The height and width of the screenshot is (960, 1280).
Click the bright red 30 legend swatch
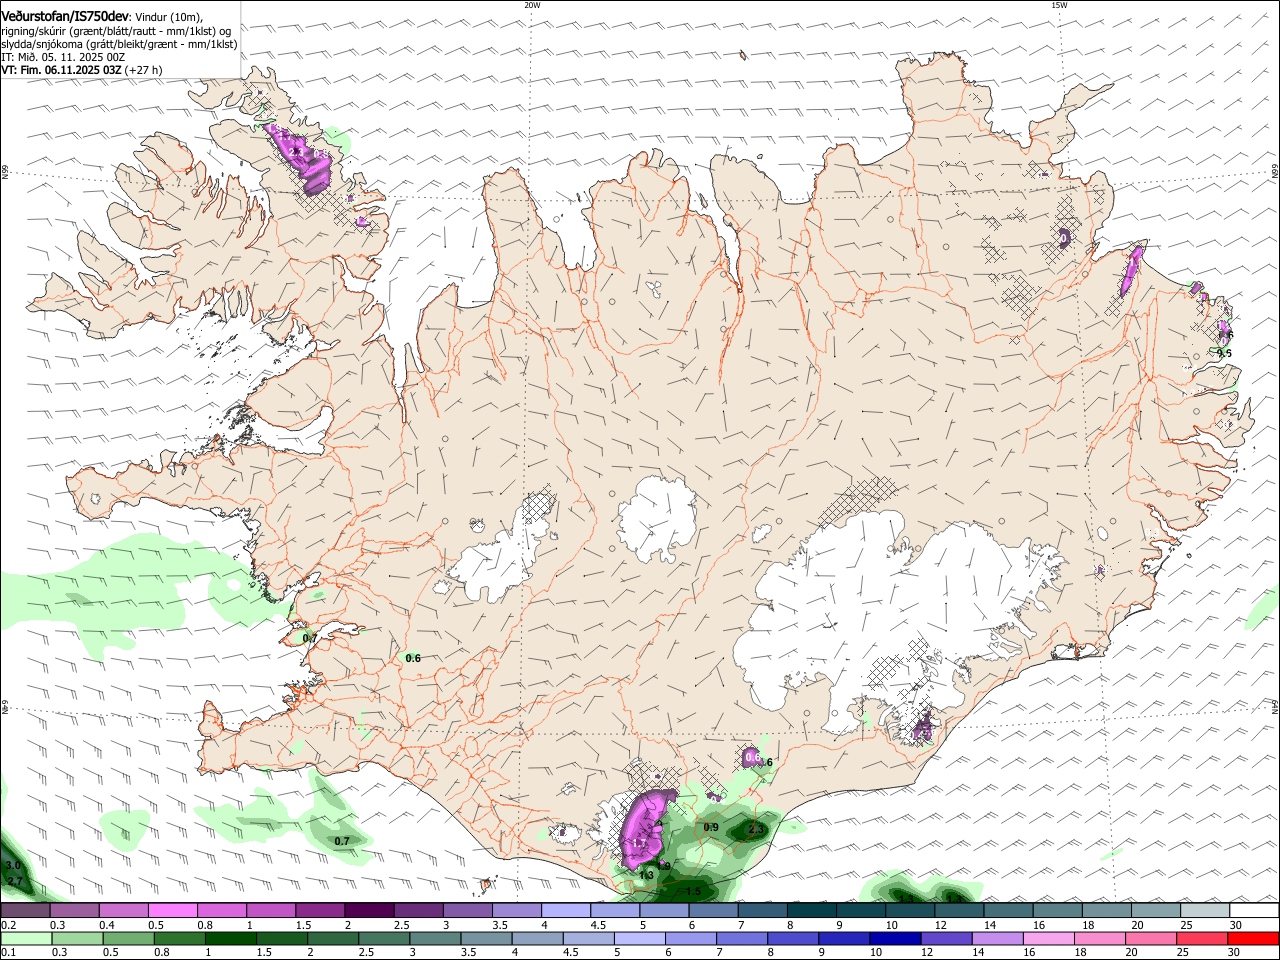pyautogui.click(x=1254, y=939)
